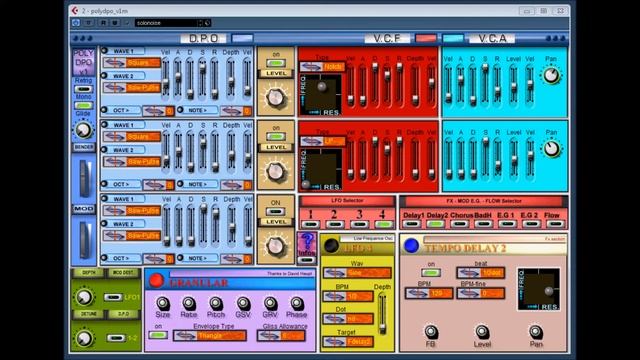Open the second V.C.F Type LP selector
Viewport: 640px width, 360px height.
[322, 141]
